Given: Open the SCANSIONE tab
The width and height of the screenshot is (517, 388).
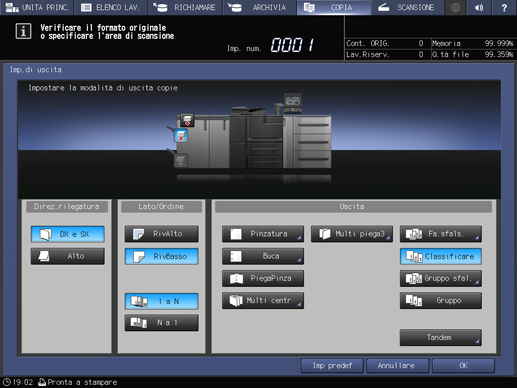Looking at the screenshot, I should coord(408,7).
